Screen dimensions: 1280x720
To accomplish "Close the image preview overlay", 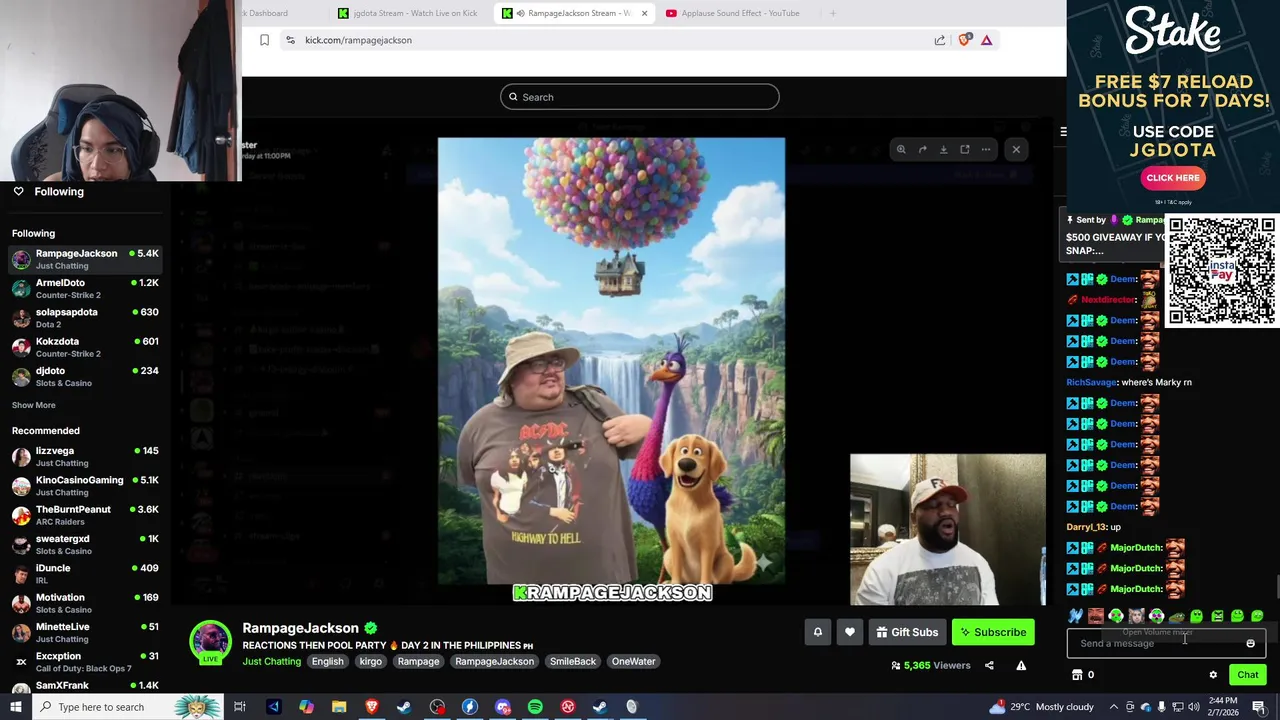I will coord(1016,150).
